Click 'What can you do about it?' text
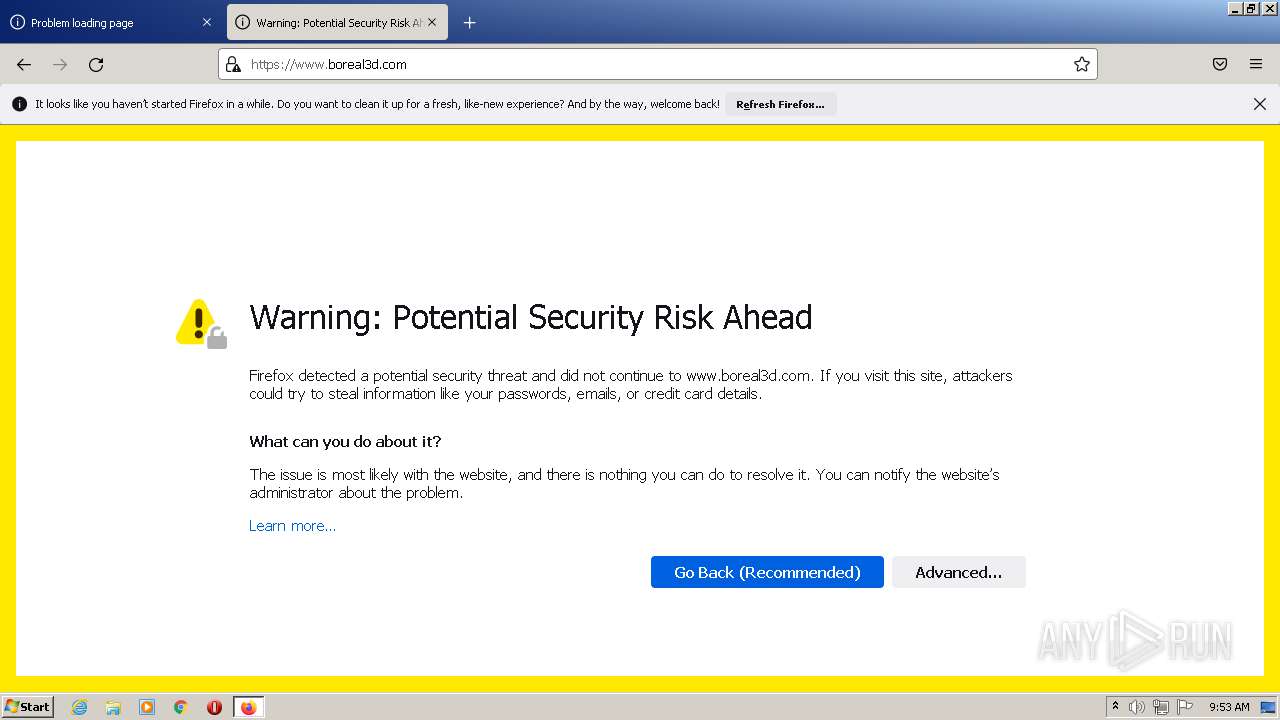Image resolution: width=1280 pixels, height=720 pixels. (x=345, y=441)
